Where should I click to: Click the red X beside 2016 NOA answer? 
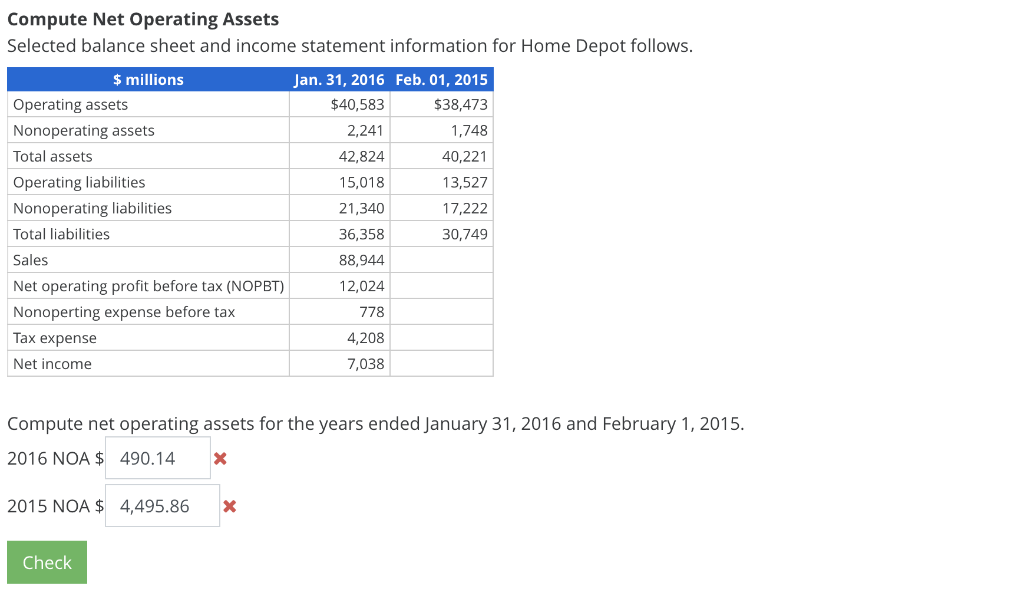click(220, 459)
